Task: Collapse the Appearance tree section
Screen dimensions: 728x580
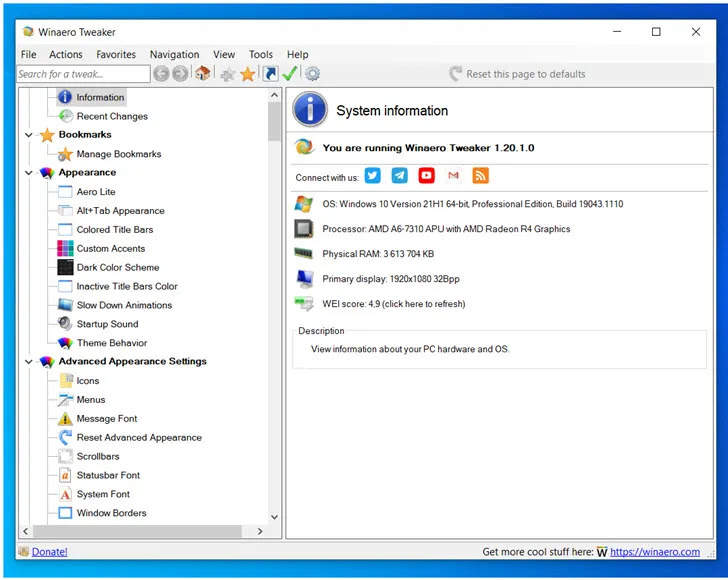Action: [29, 173]
